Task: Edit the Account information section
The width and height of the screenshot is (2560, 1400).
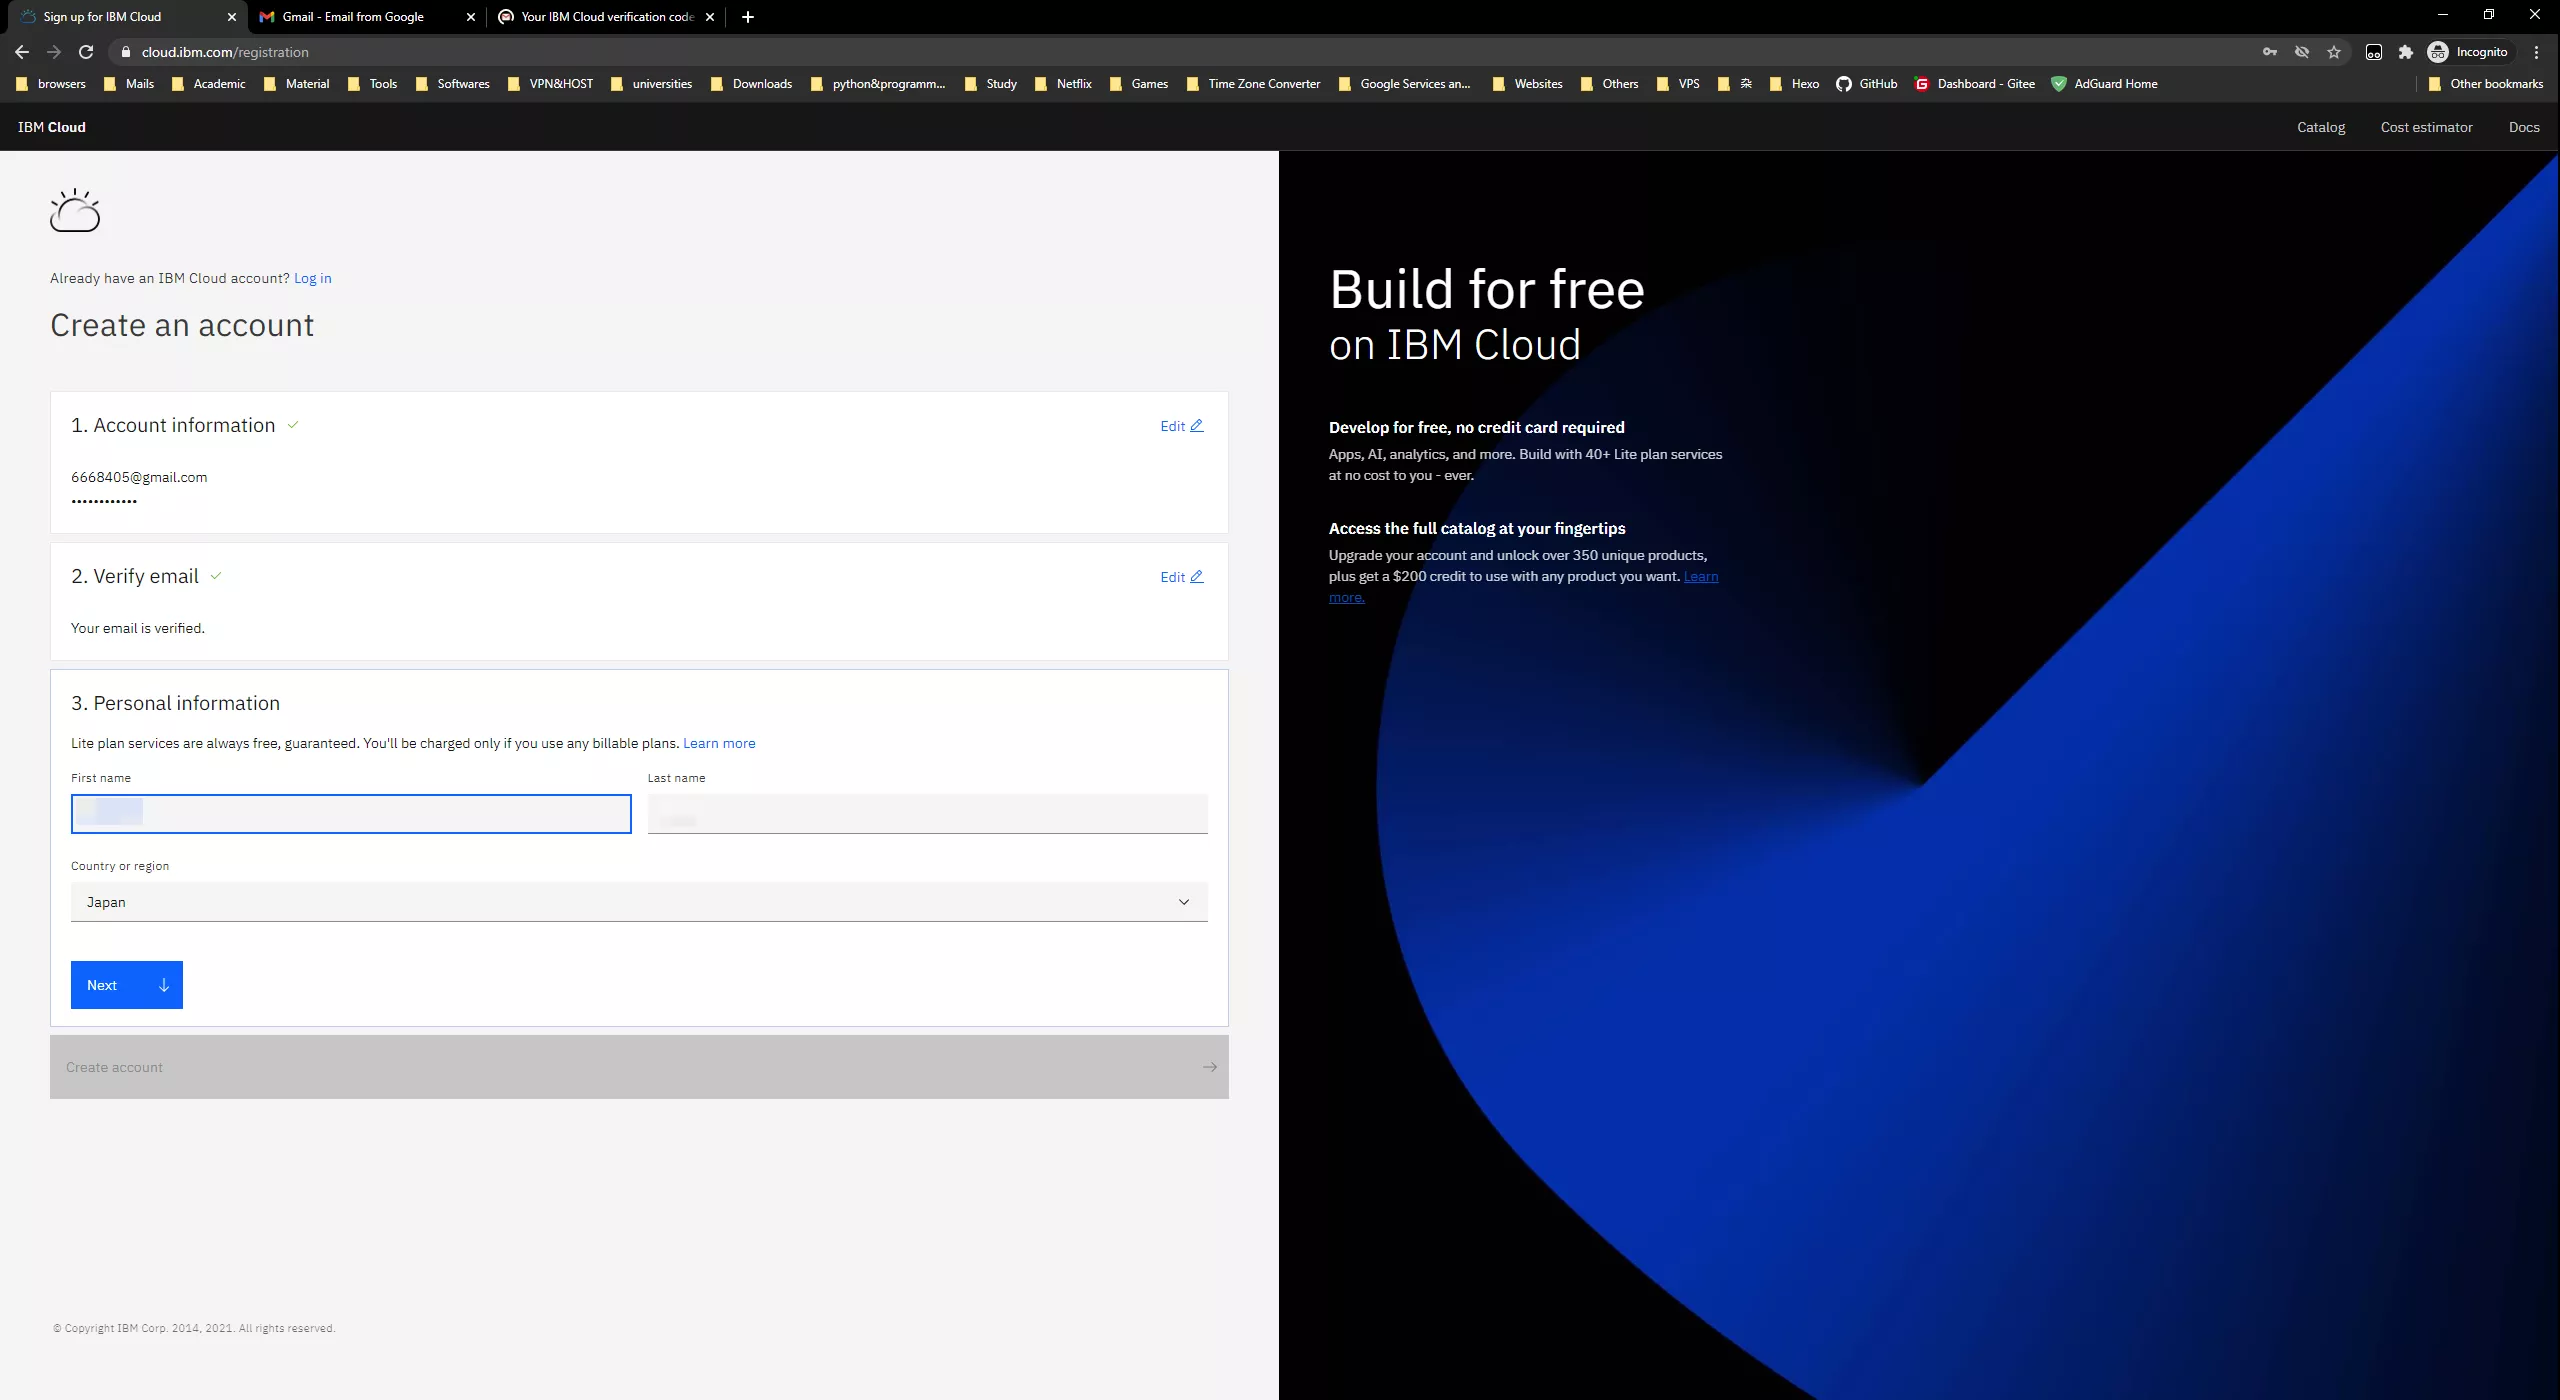Action: [1181, 425]
